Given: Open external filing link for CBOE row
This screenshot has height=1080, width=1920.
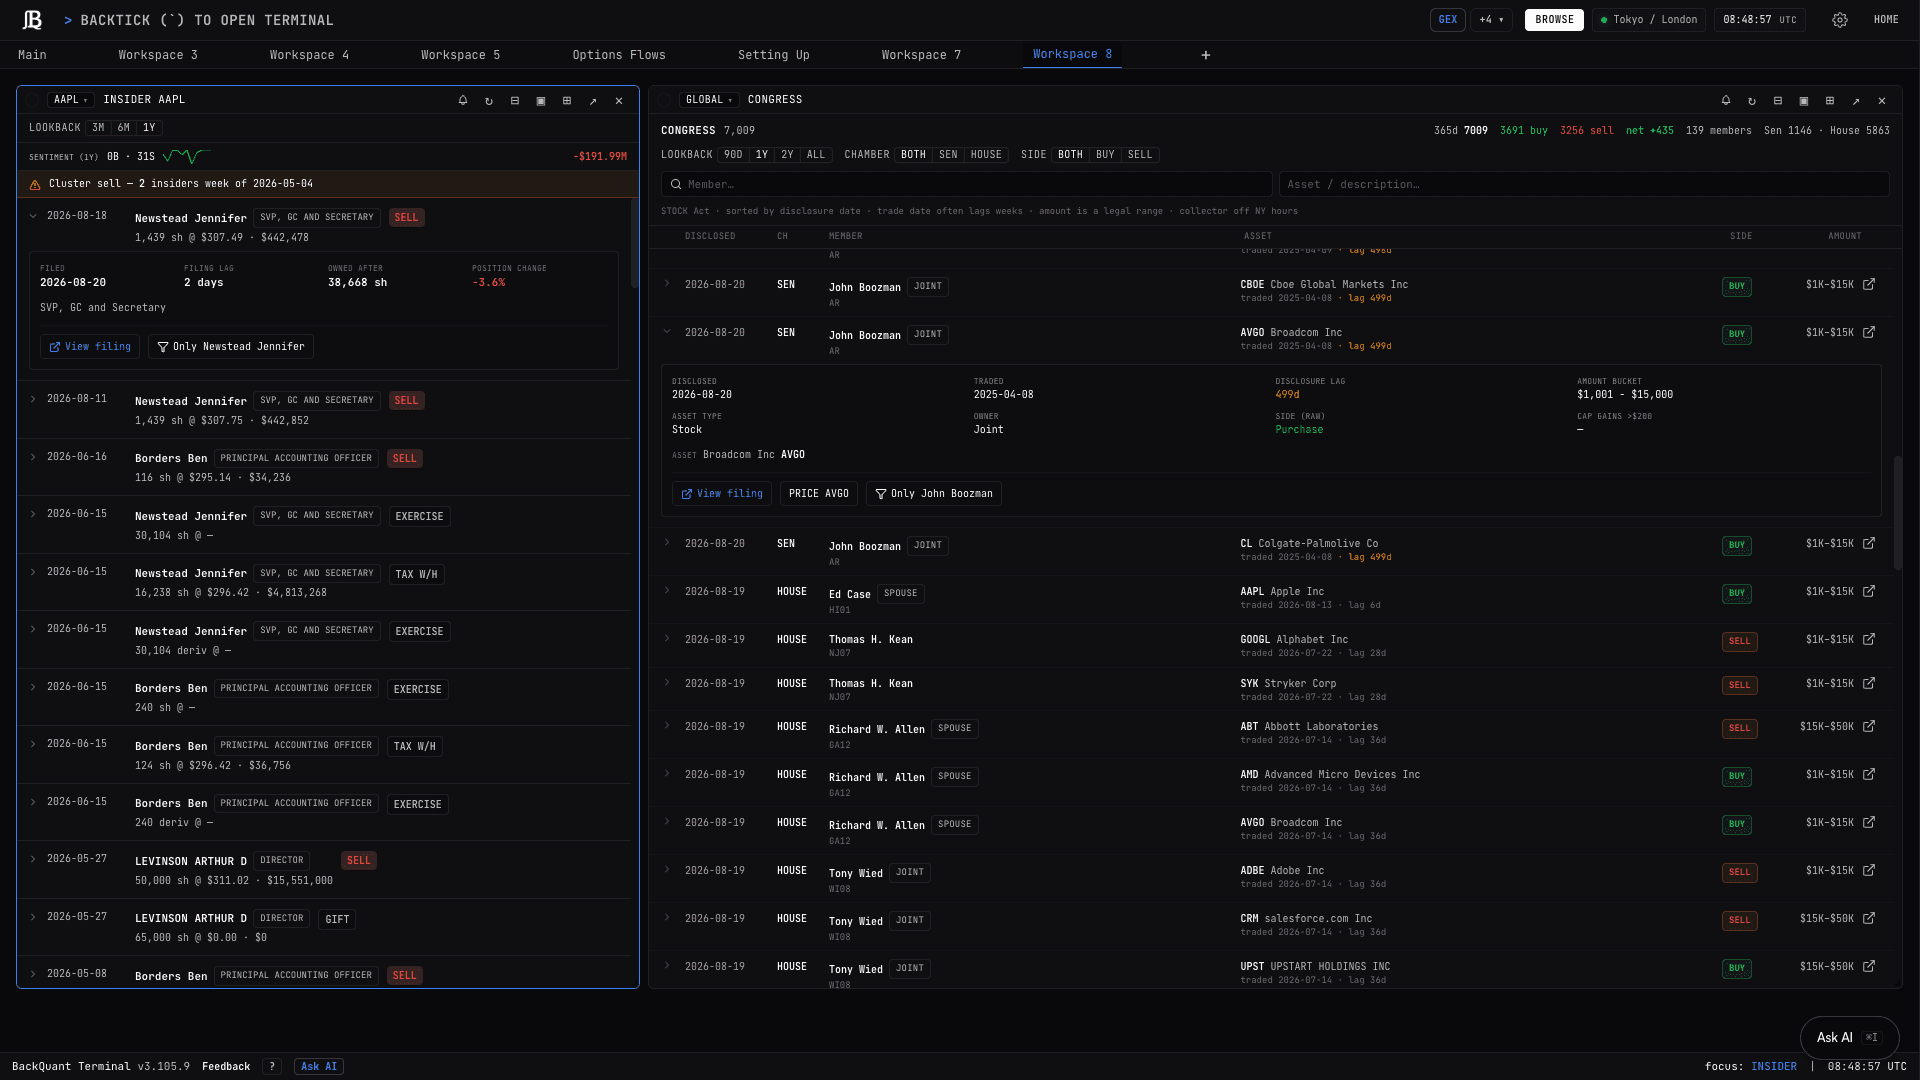Looking at the screenshot, I should (1869, 285).
